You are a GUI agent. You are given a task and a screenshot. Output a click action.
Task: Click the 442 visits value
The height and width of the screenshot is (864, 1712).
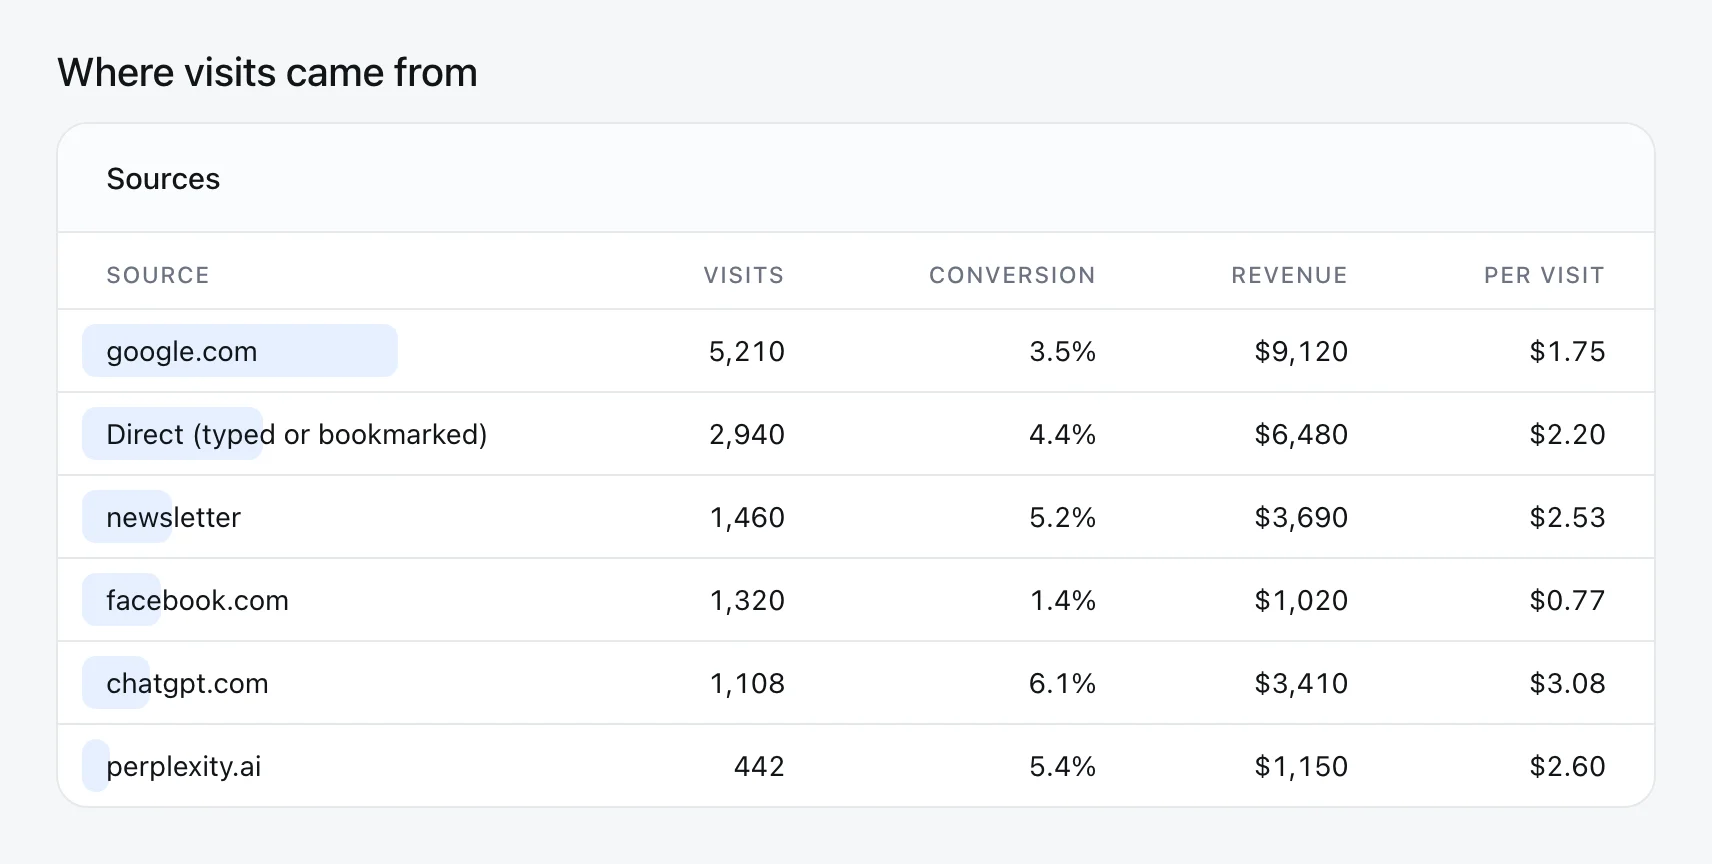point(759,766)
